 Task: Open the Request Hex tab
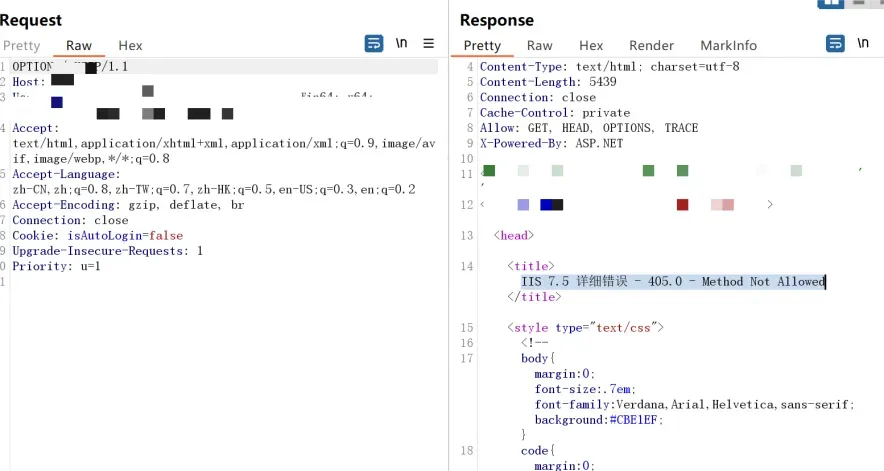coord(130,46)
